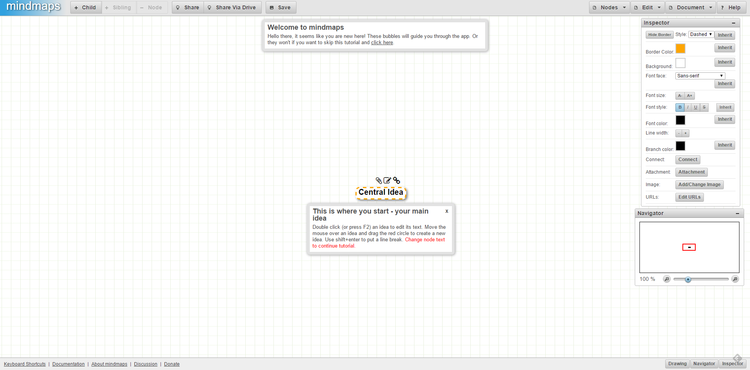Image resolution: width=750 pixels, height=370 pixels.
Task: Open Donate link in footer
Action: pos(172,364)
